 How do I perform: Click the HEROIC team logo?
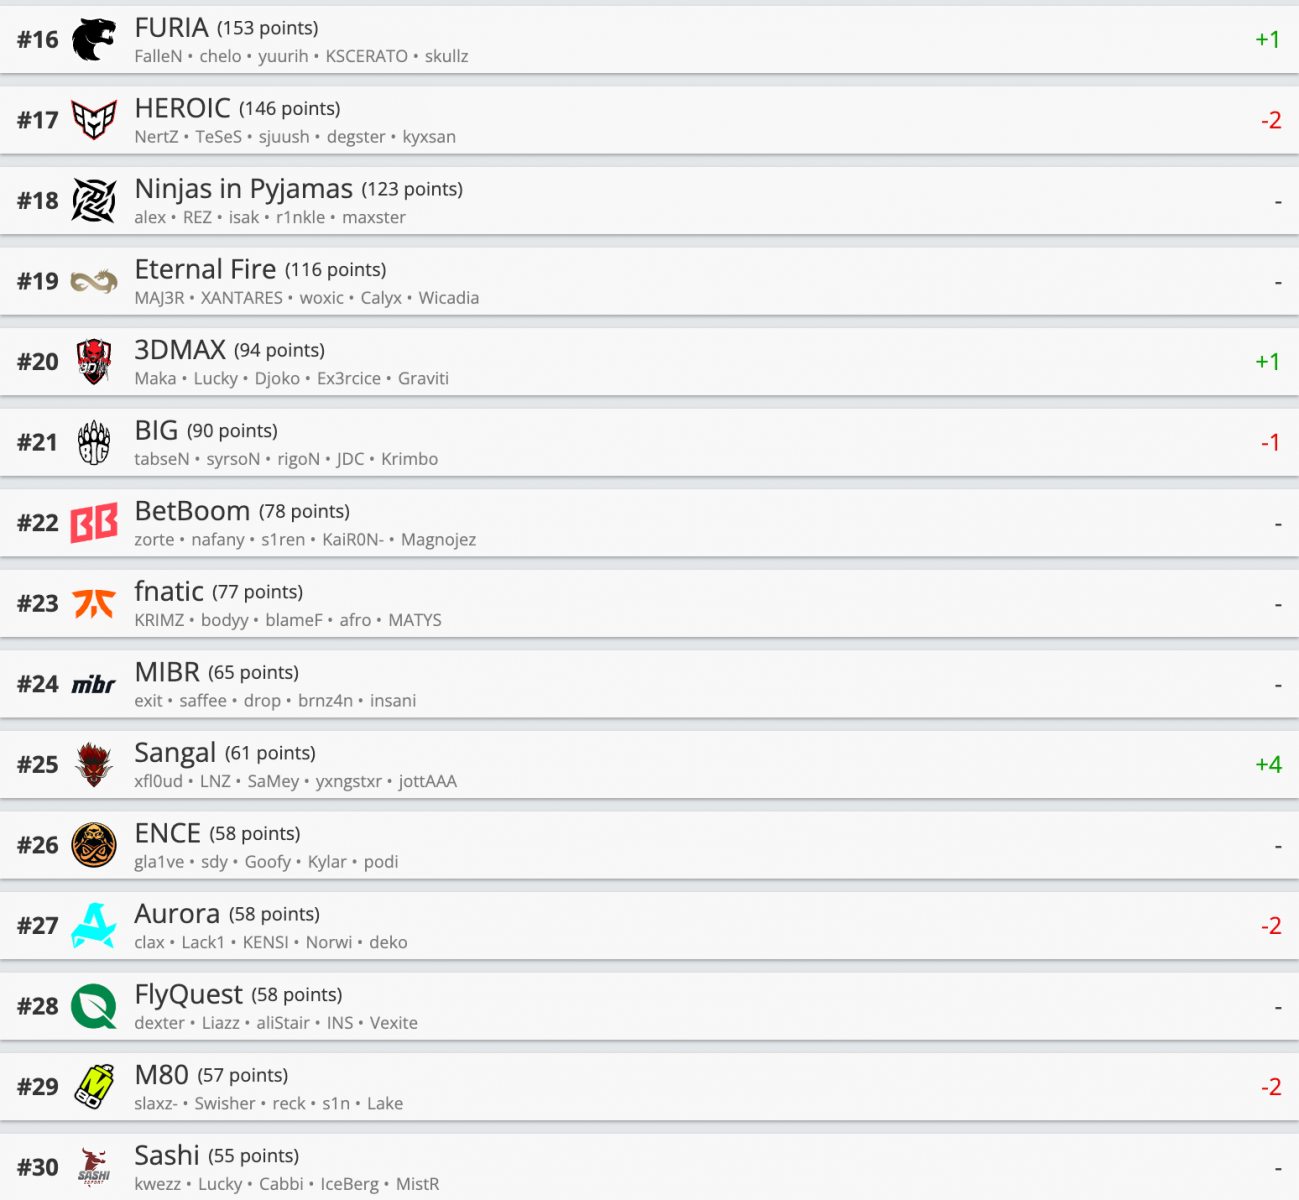pyautogui.click(x=94, y=120)
